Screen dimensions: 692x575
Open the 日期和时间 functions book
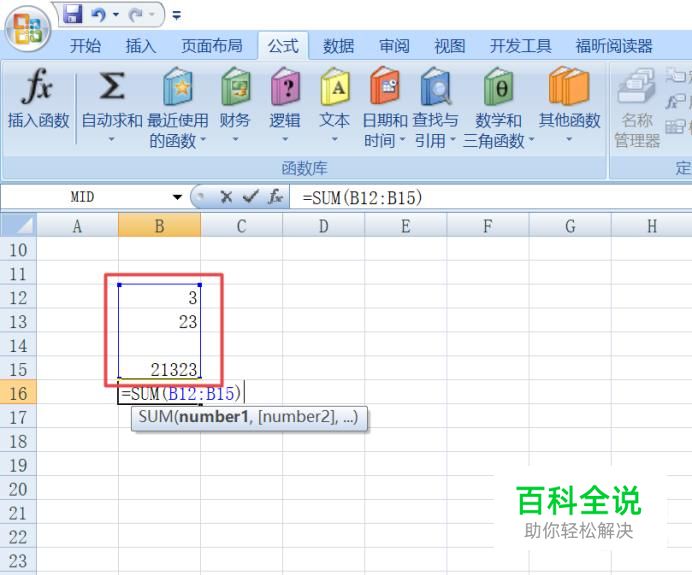(385, 86)
